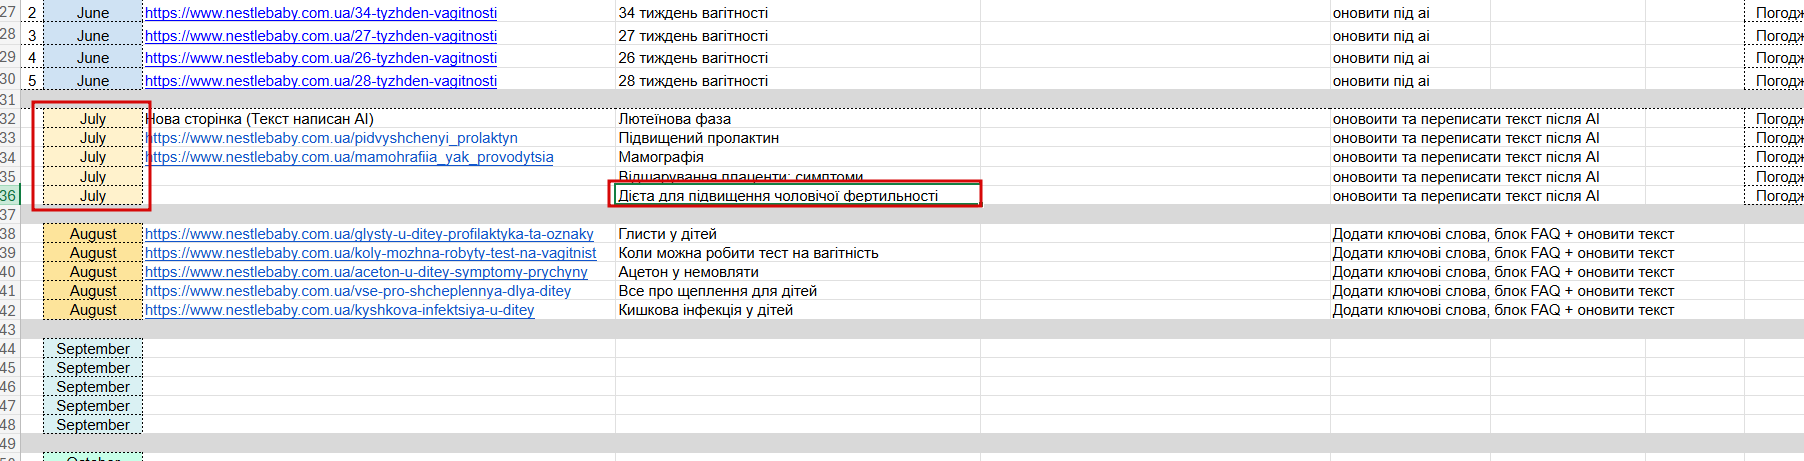Open the aceton-u-ditey-symptomy link
This screenshot has height=461, width=1804.
[366, 272]
